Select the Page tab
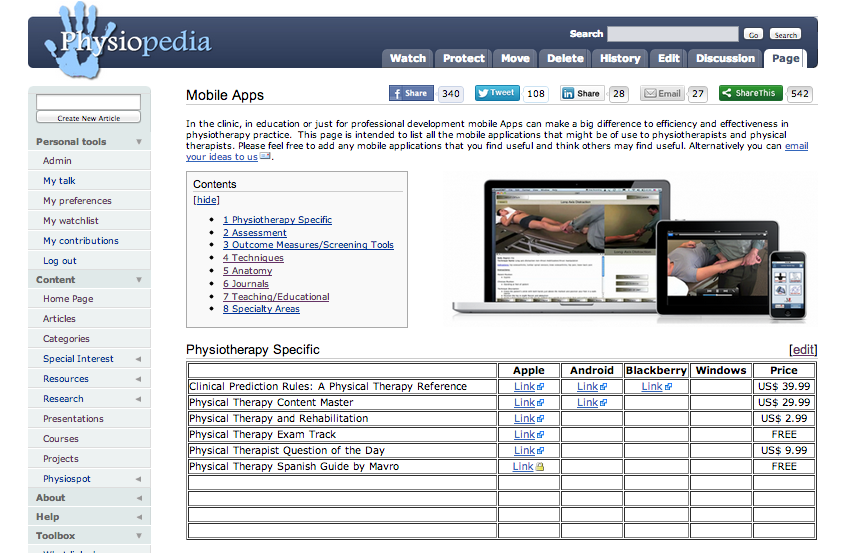 point(785,58)
